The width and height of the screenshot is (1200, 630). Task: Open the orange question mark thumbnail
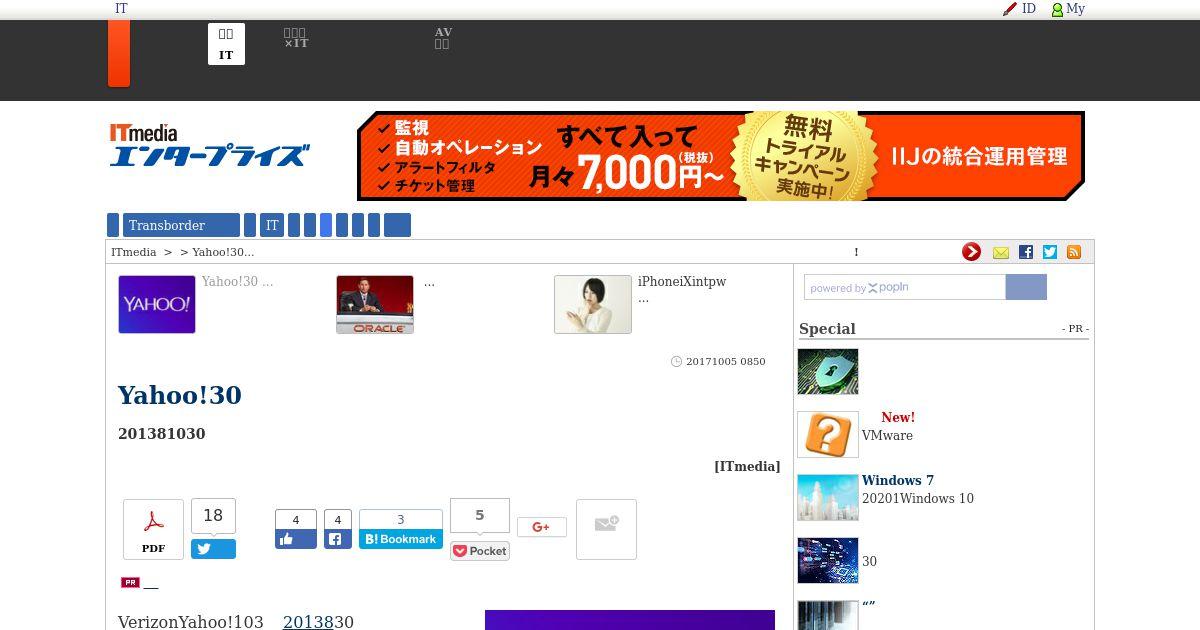[828, 434]
